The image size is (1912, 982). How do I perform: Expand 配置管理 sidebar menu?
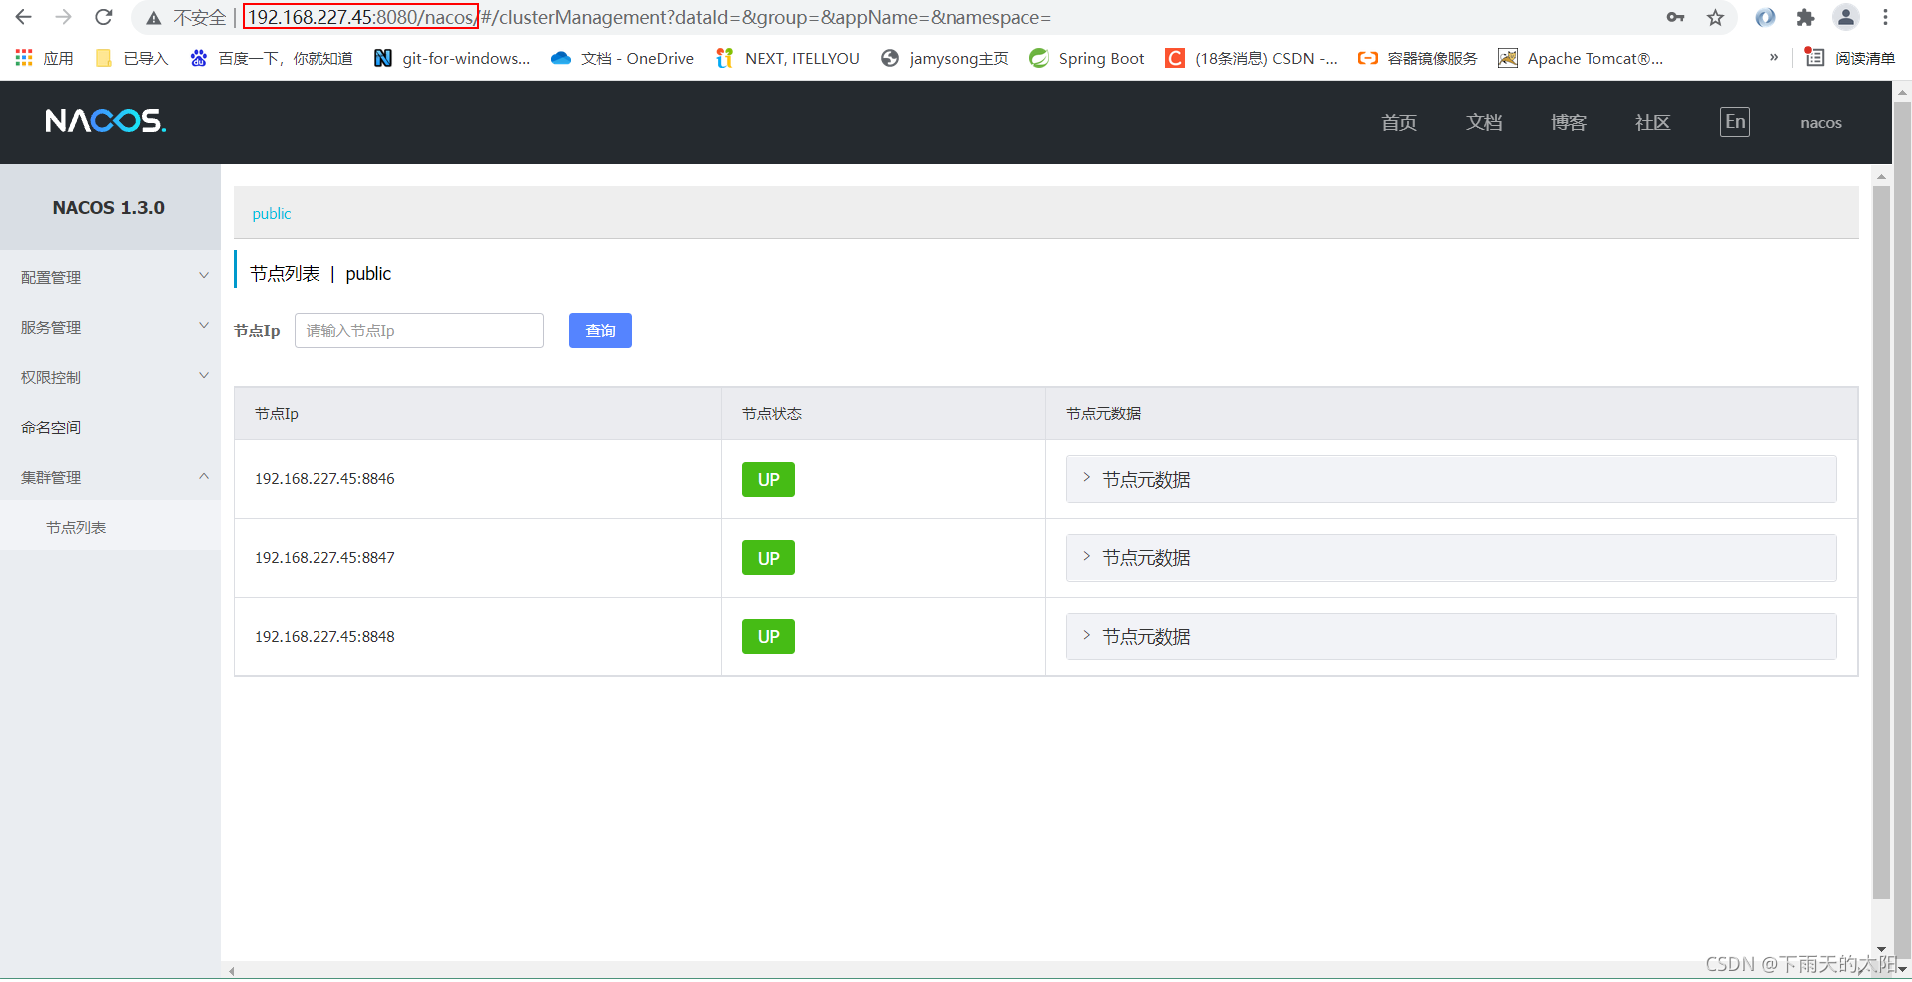[x=110, y=277]
